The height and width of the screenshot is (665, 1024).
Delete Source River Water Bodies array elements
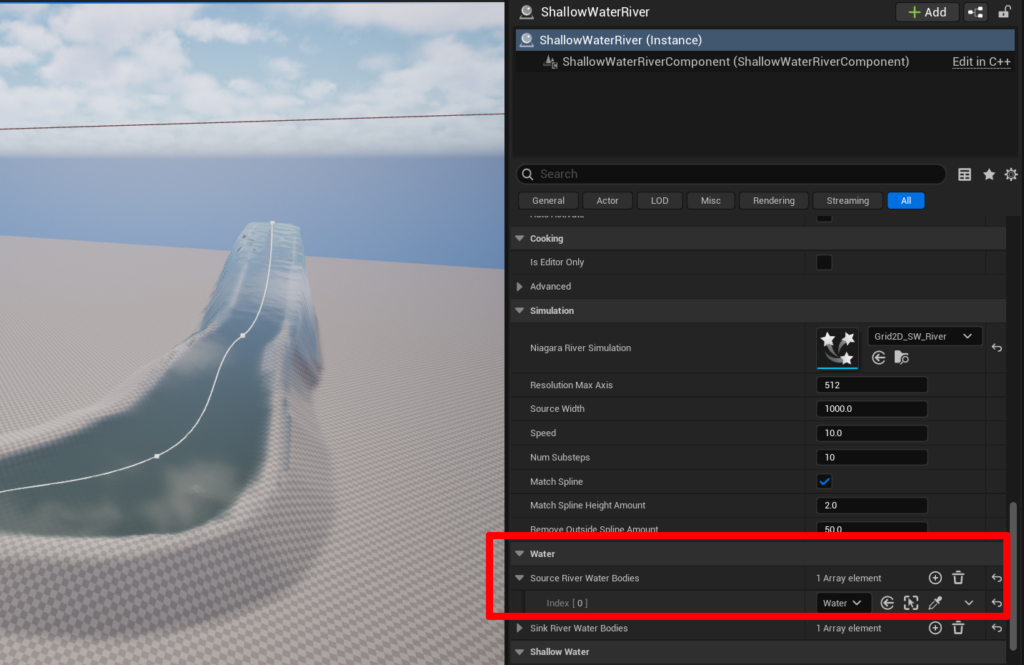coord(958,578)
